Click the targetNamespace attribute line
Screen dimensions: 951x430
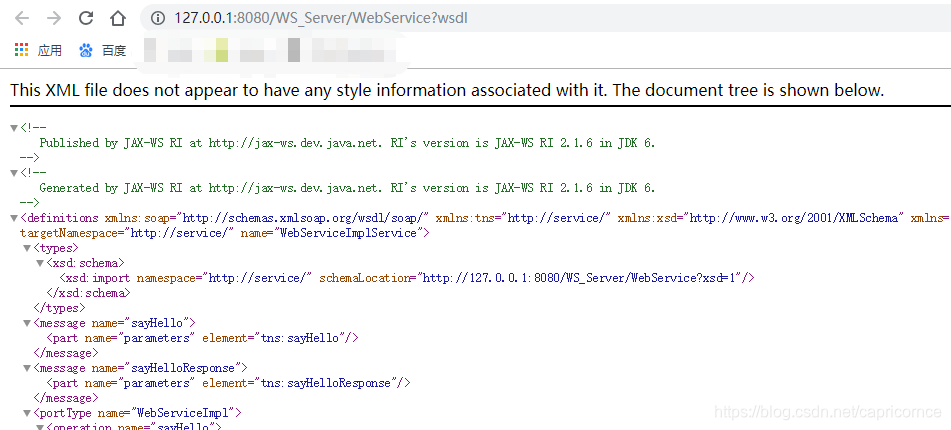225,233
